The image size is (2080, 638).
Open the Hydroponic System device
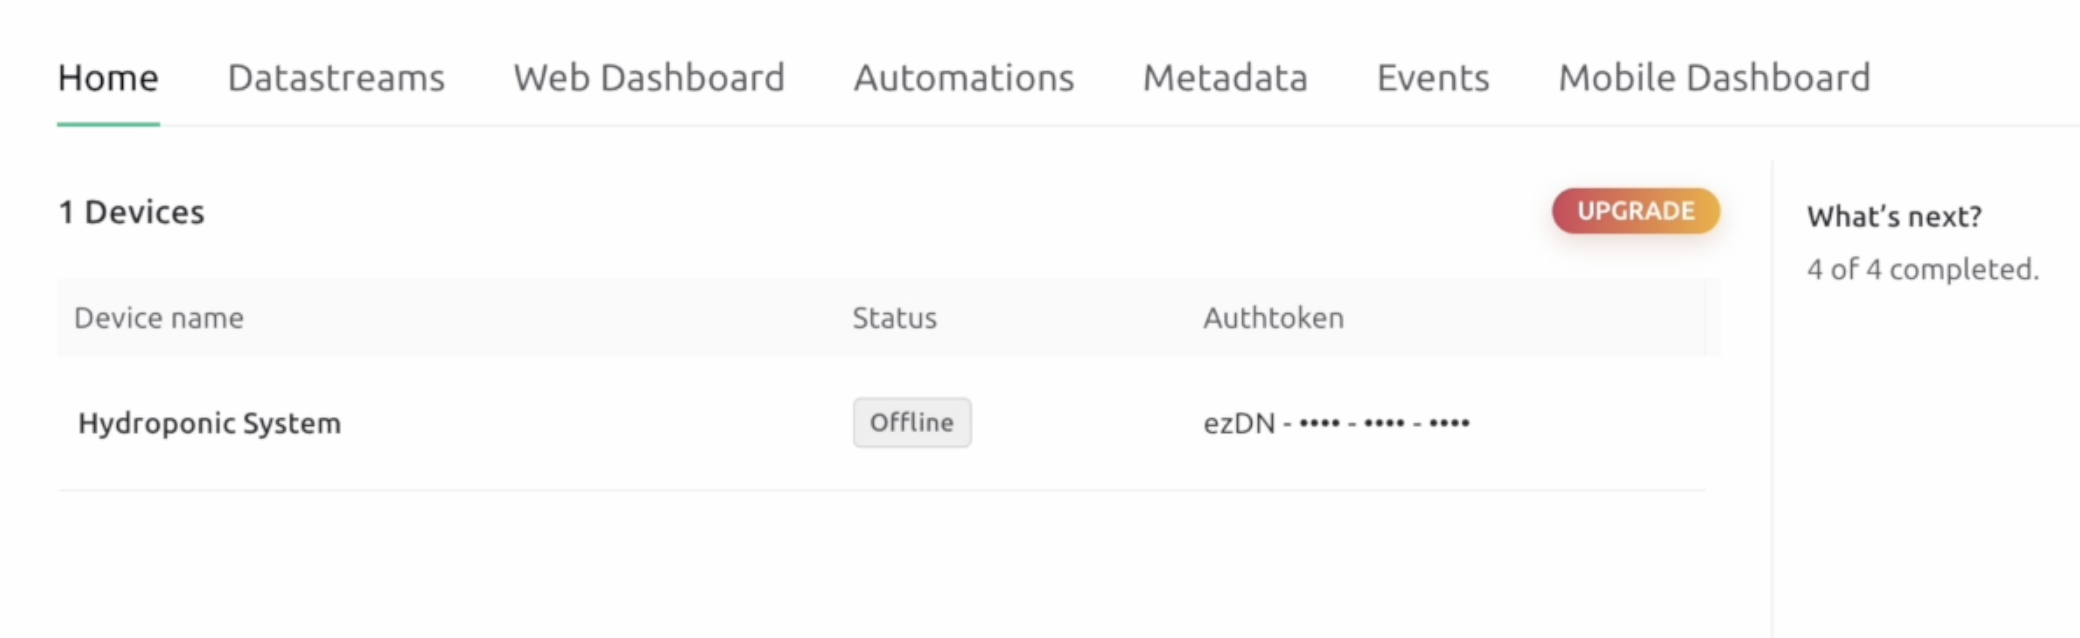point(210,423)
